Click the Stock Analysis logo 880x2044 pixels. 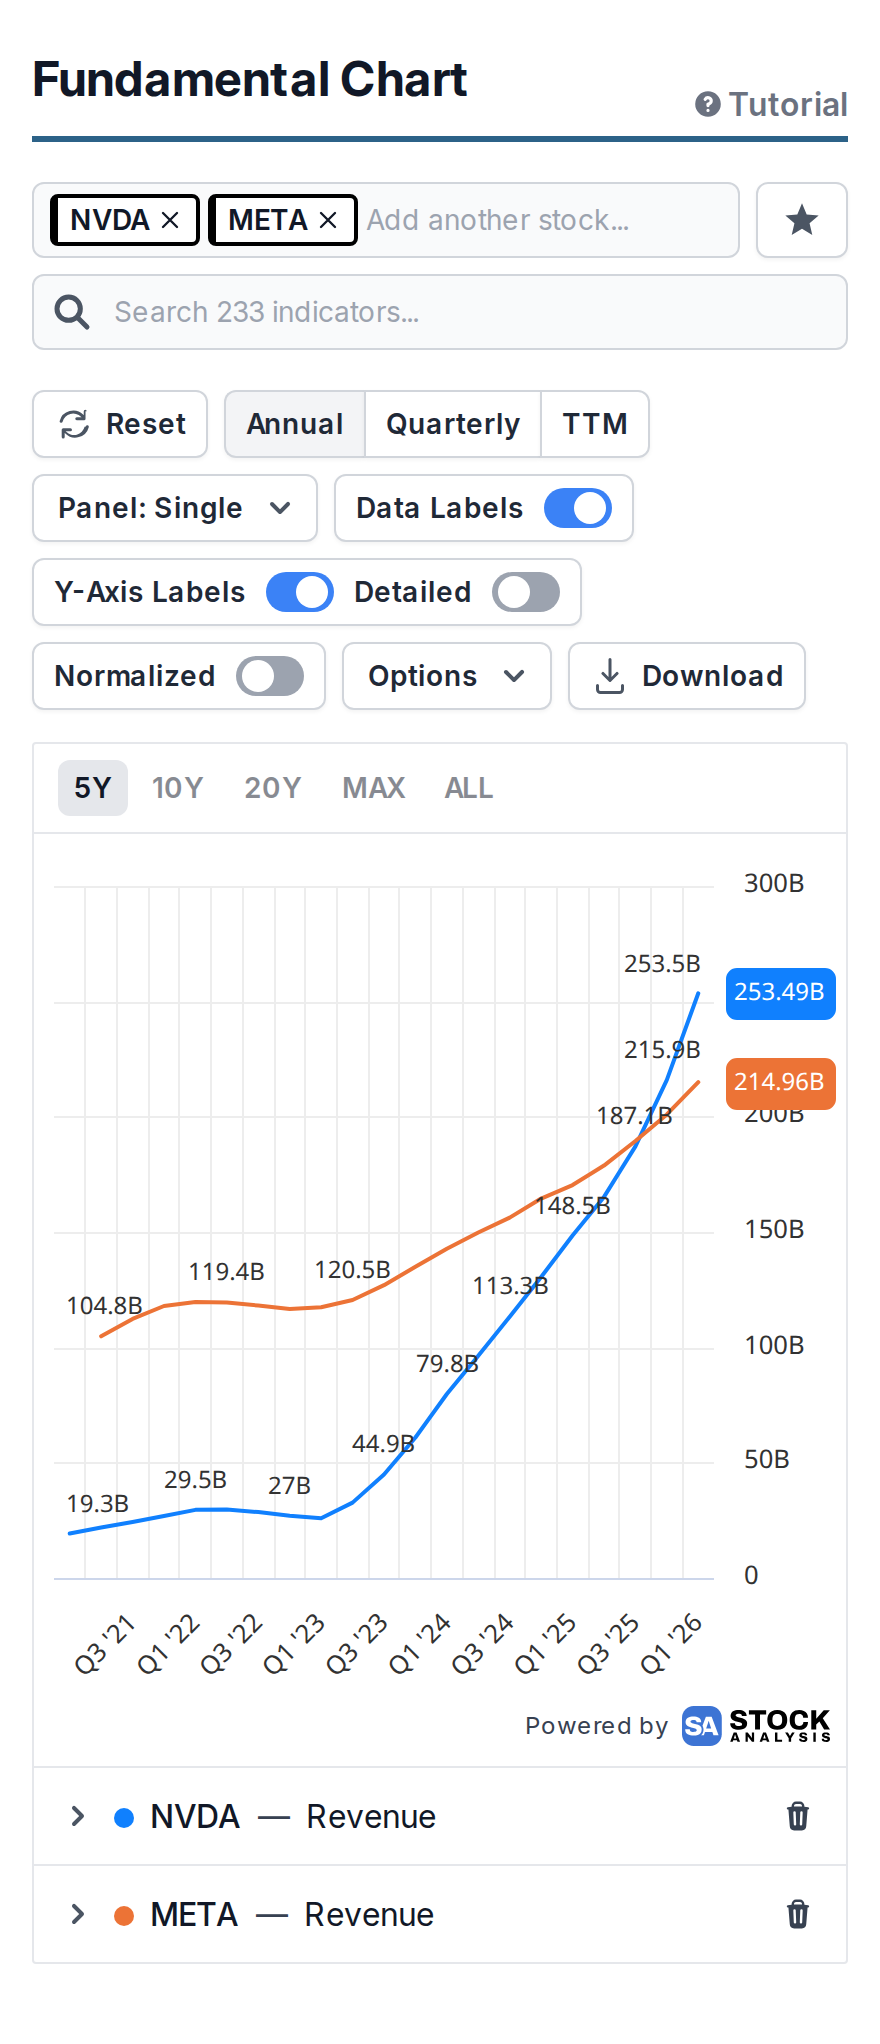[757, 1726]
